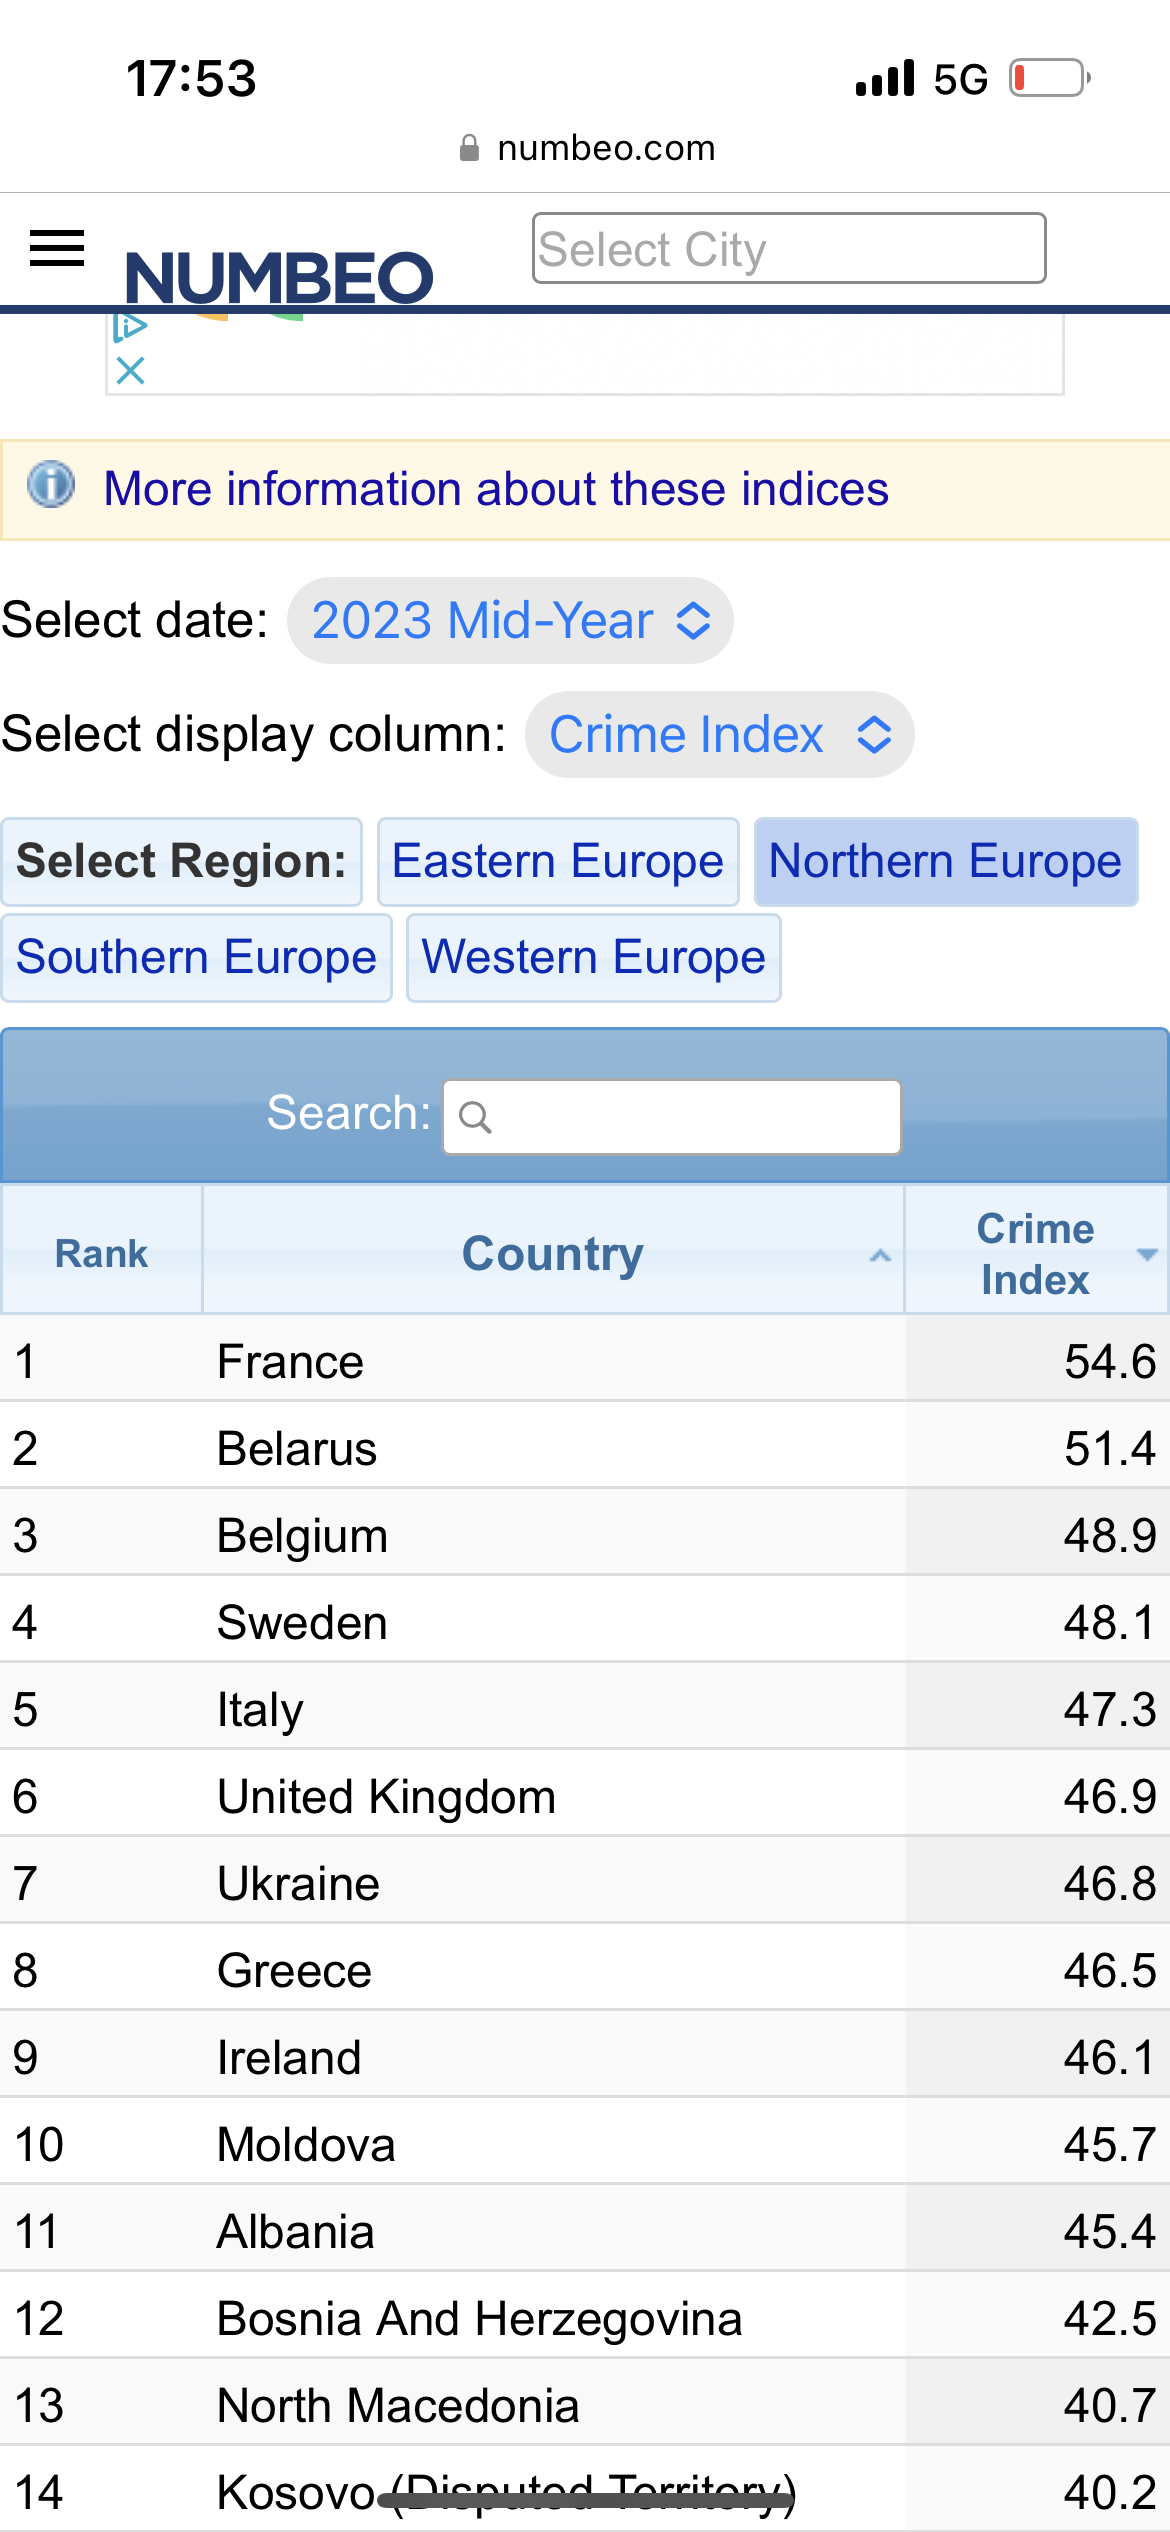Click the search magnifier icon
The width and height of the screenshot is (1170, 2532).
[x=475, y=1117]
